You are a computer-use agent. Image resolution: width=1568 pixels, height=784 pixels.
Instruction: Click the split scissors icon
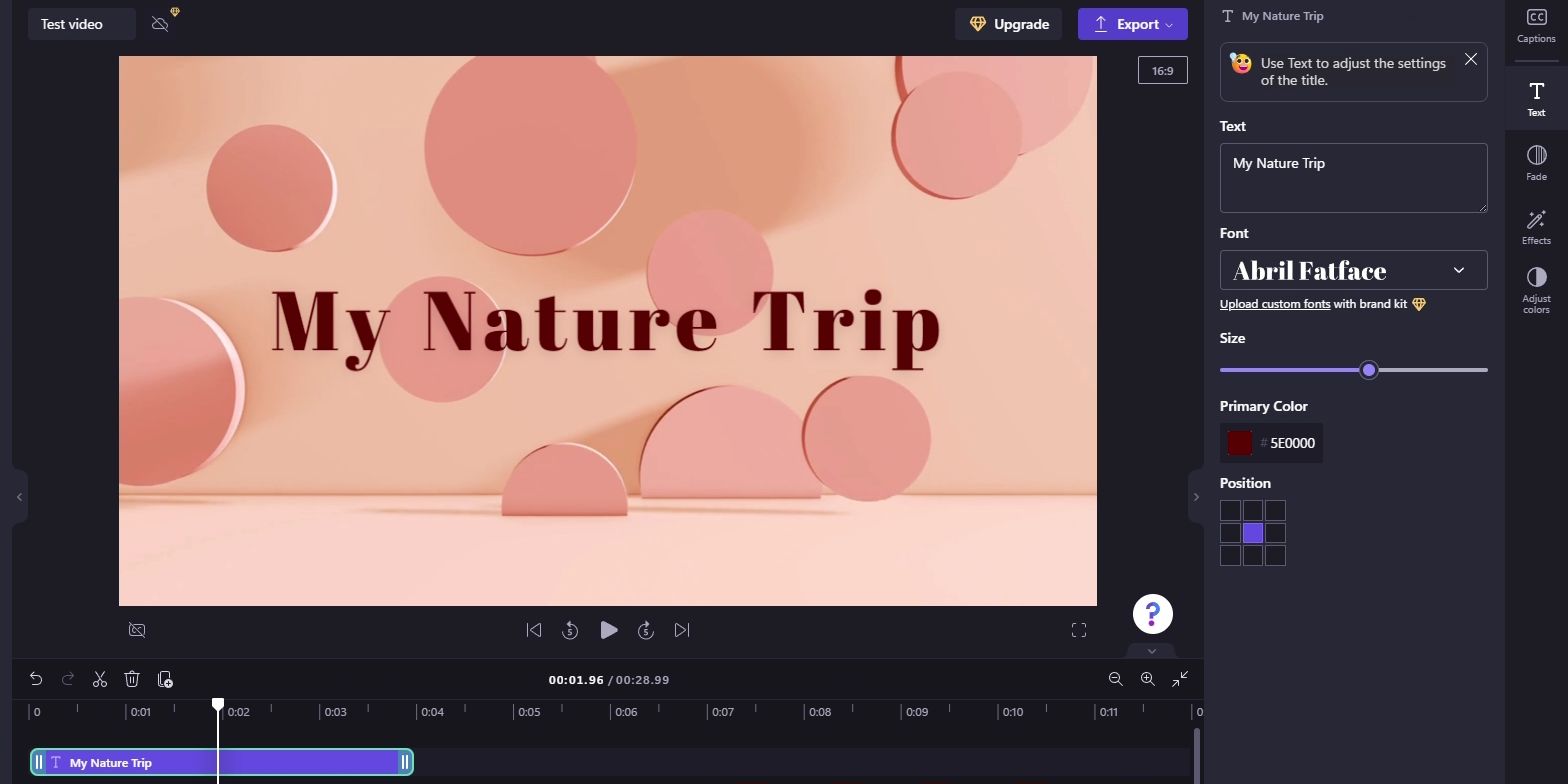100,680
